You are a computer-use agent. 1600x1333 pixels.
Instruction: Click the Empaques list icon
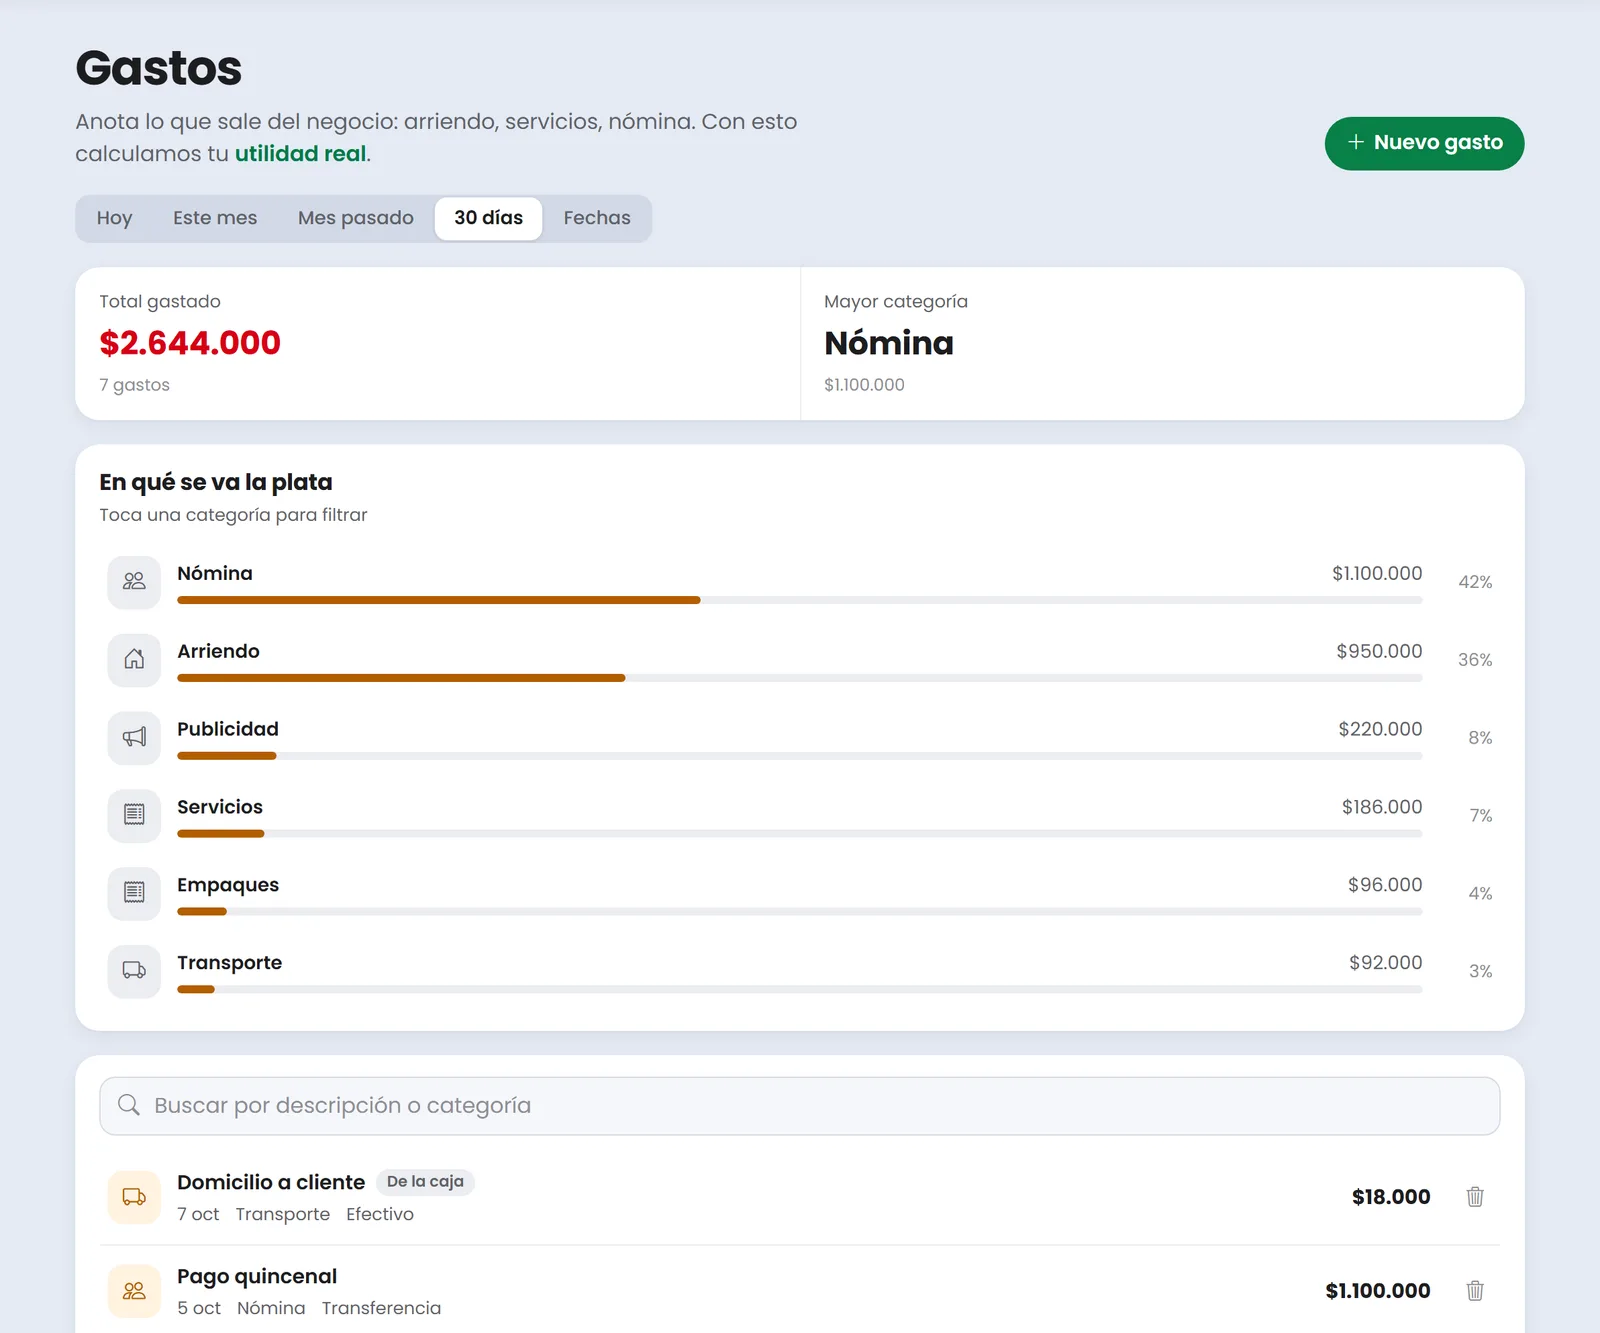(x=134, y=893)
